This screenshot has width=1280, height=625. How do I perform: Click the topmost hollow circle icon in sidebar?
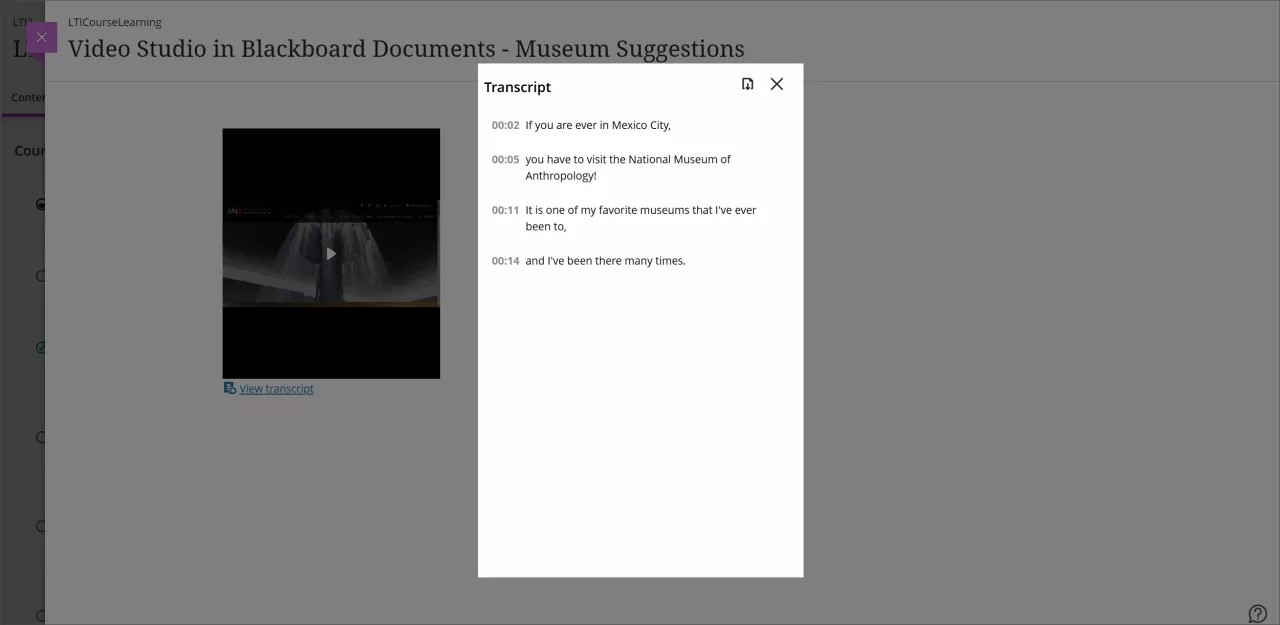pos(41,276)
